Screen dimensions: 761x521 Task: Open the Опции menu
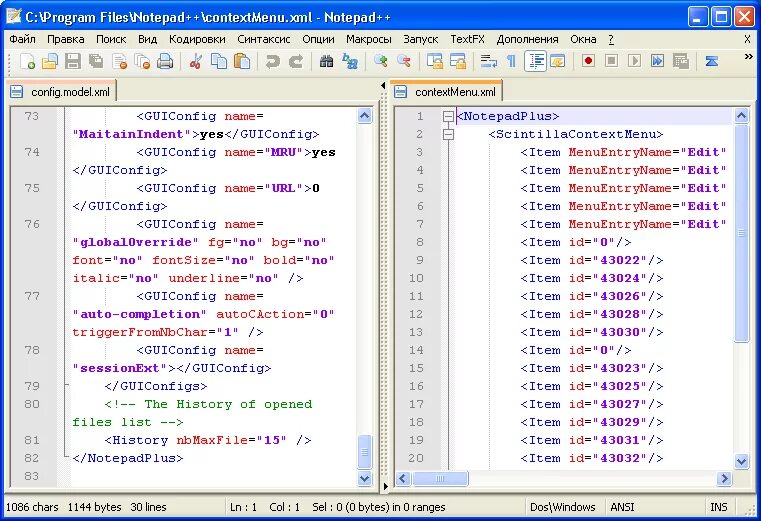coord(318,39)
